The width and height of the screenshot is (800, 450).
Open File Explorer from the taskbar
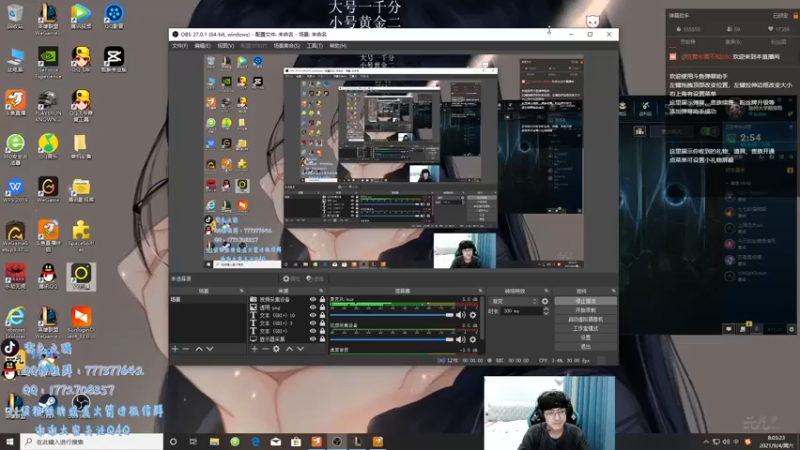click(214, 442)
